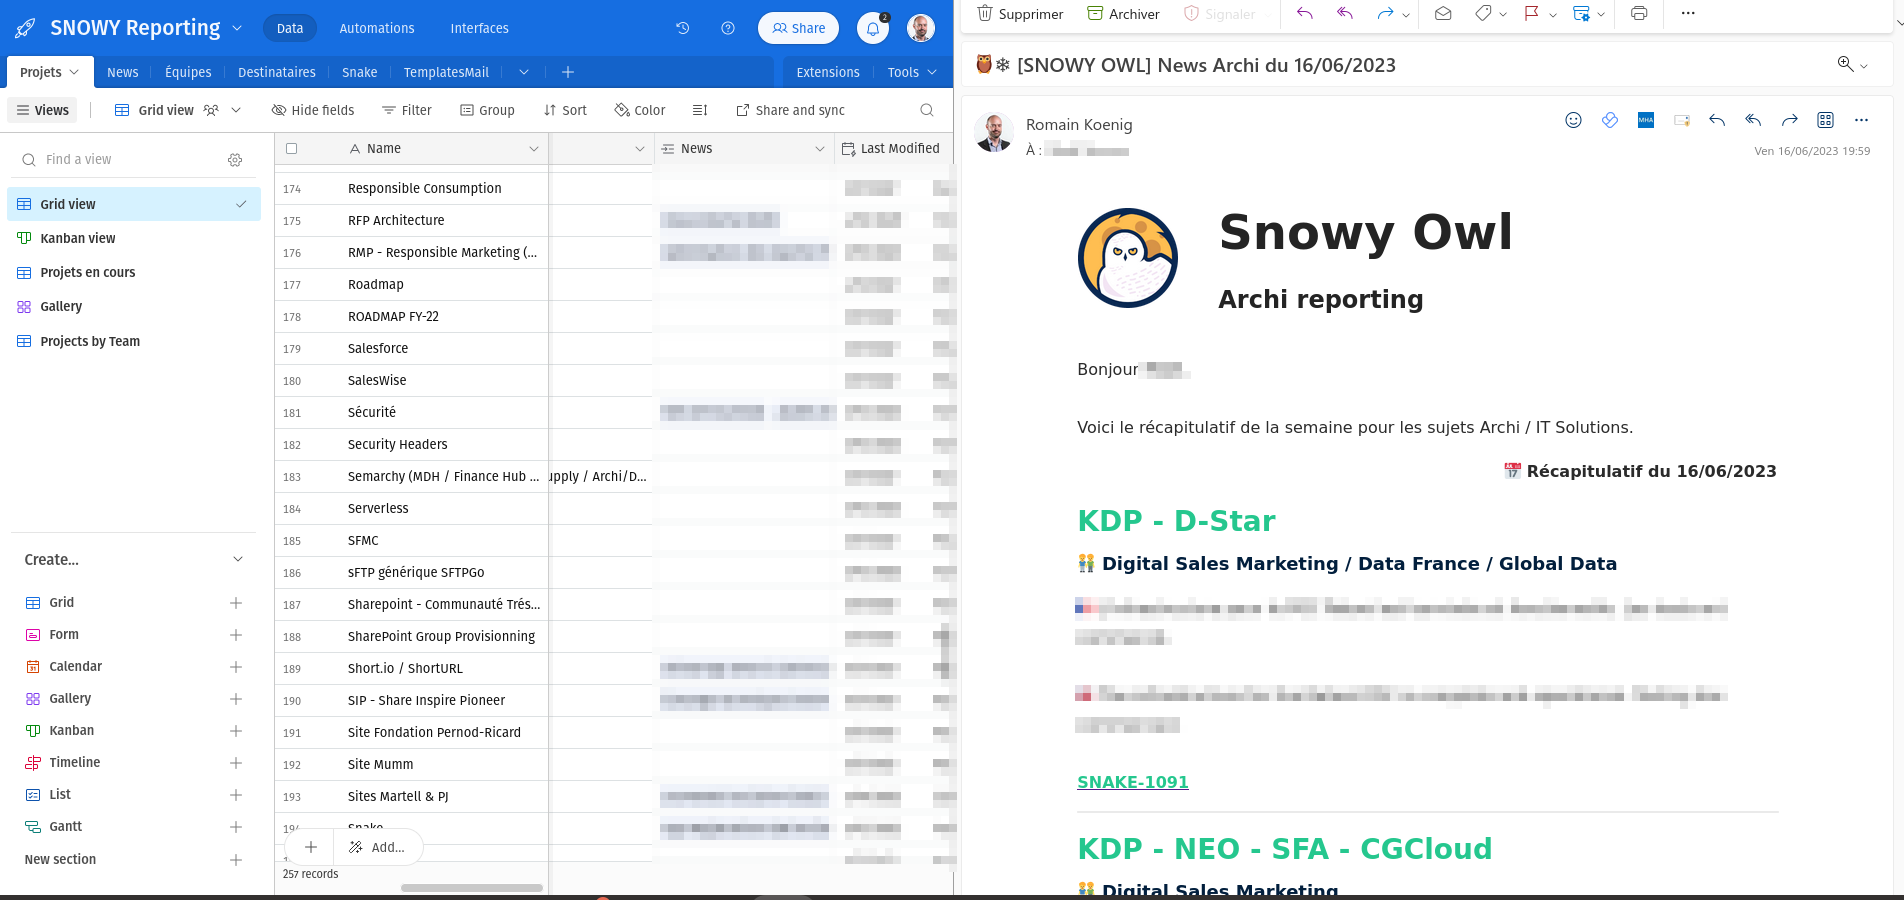The image size is (1904, 900).
Task: Click Hide fields
Action: click(313, 110)
